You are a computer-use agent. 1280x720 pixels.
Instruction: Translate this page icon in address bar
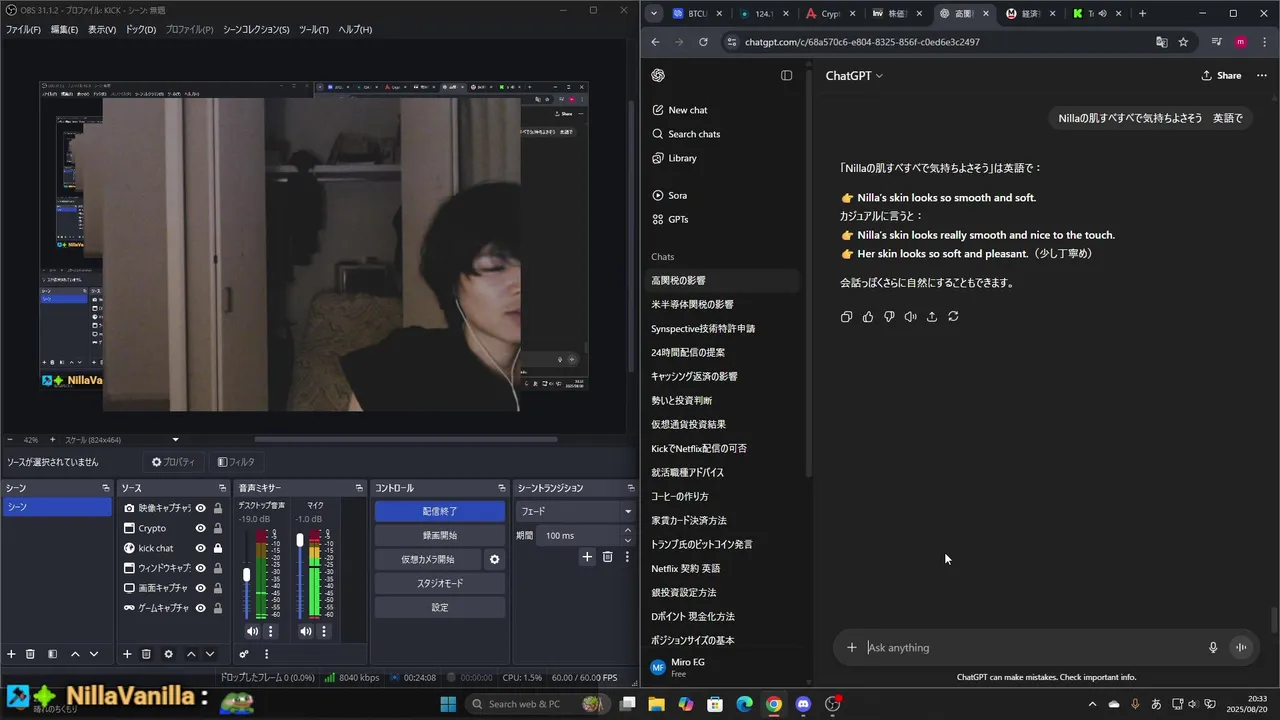(1161, 42)
